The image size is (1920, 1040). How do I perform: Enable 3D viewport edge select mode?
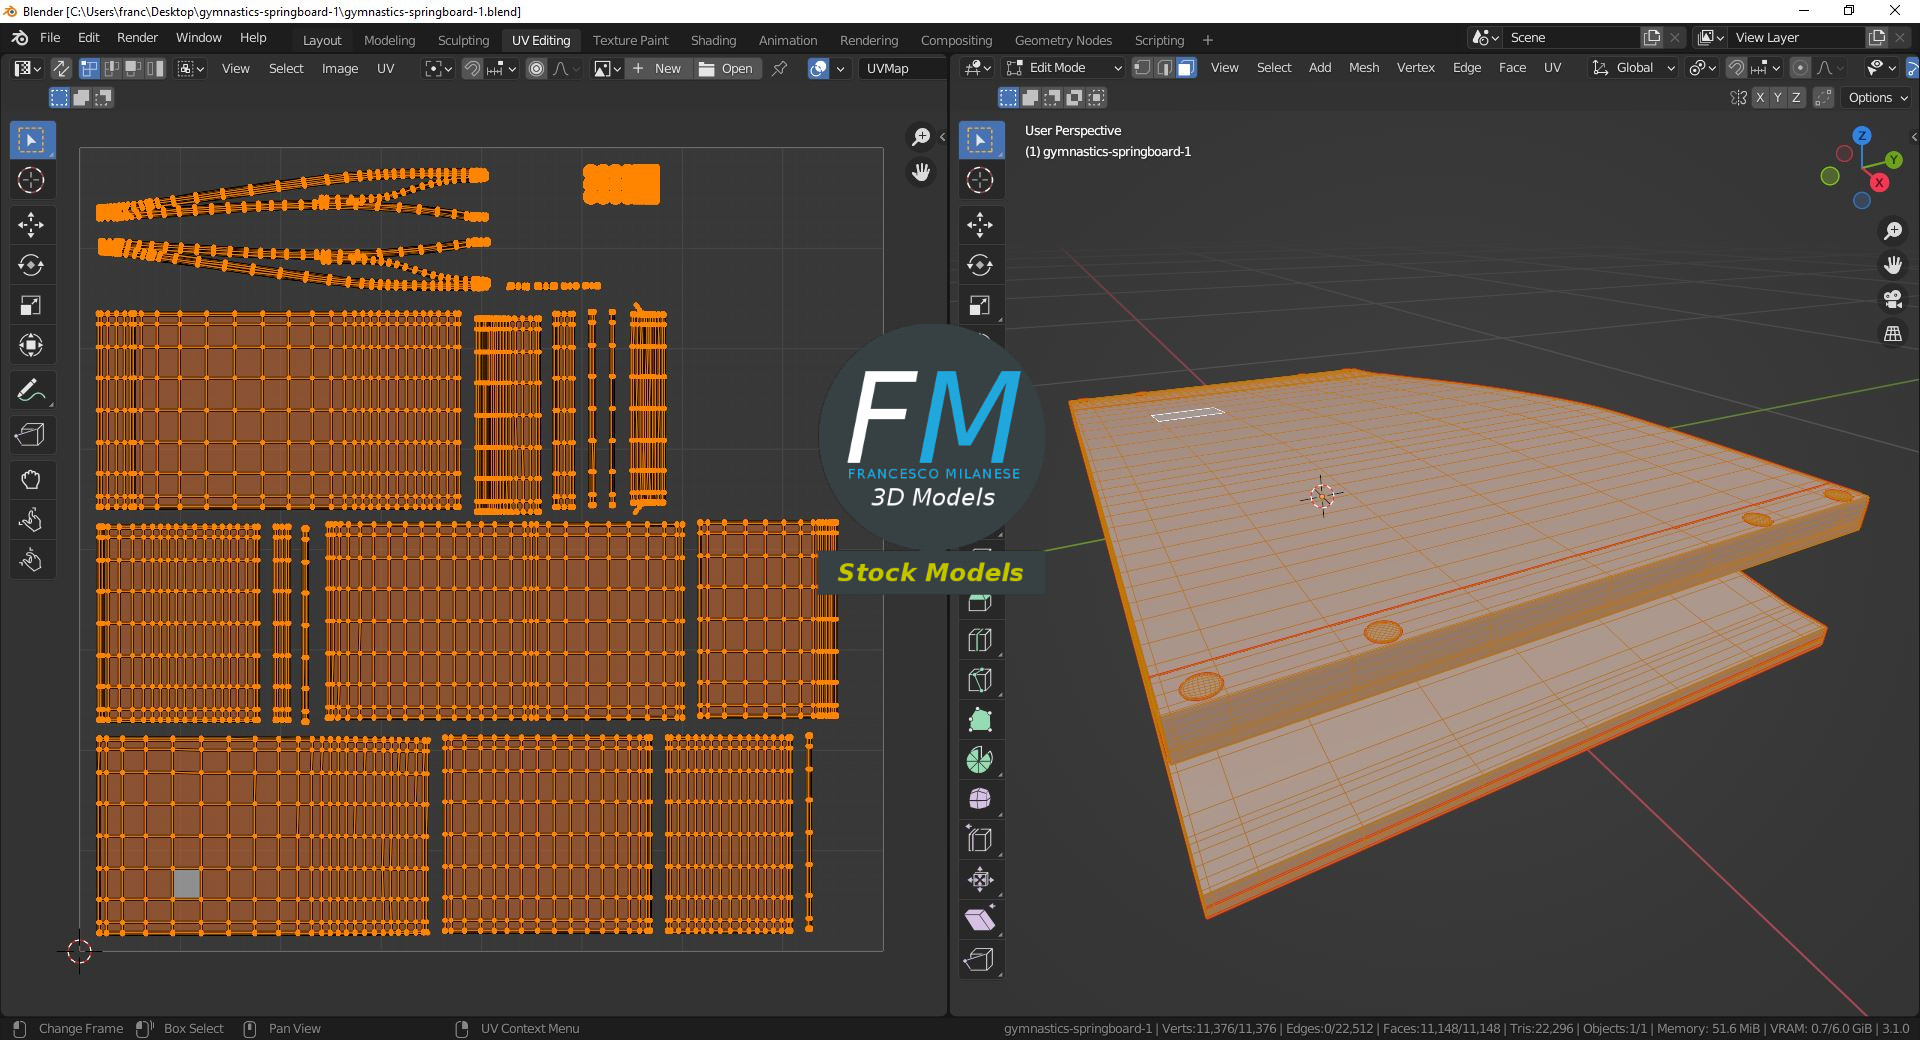click(x=1164, y=67)
